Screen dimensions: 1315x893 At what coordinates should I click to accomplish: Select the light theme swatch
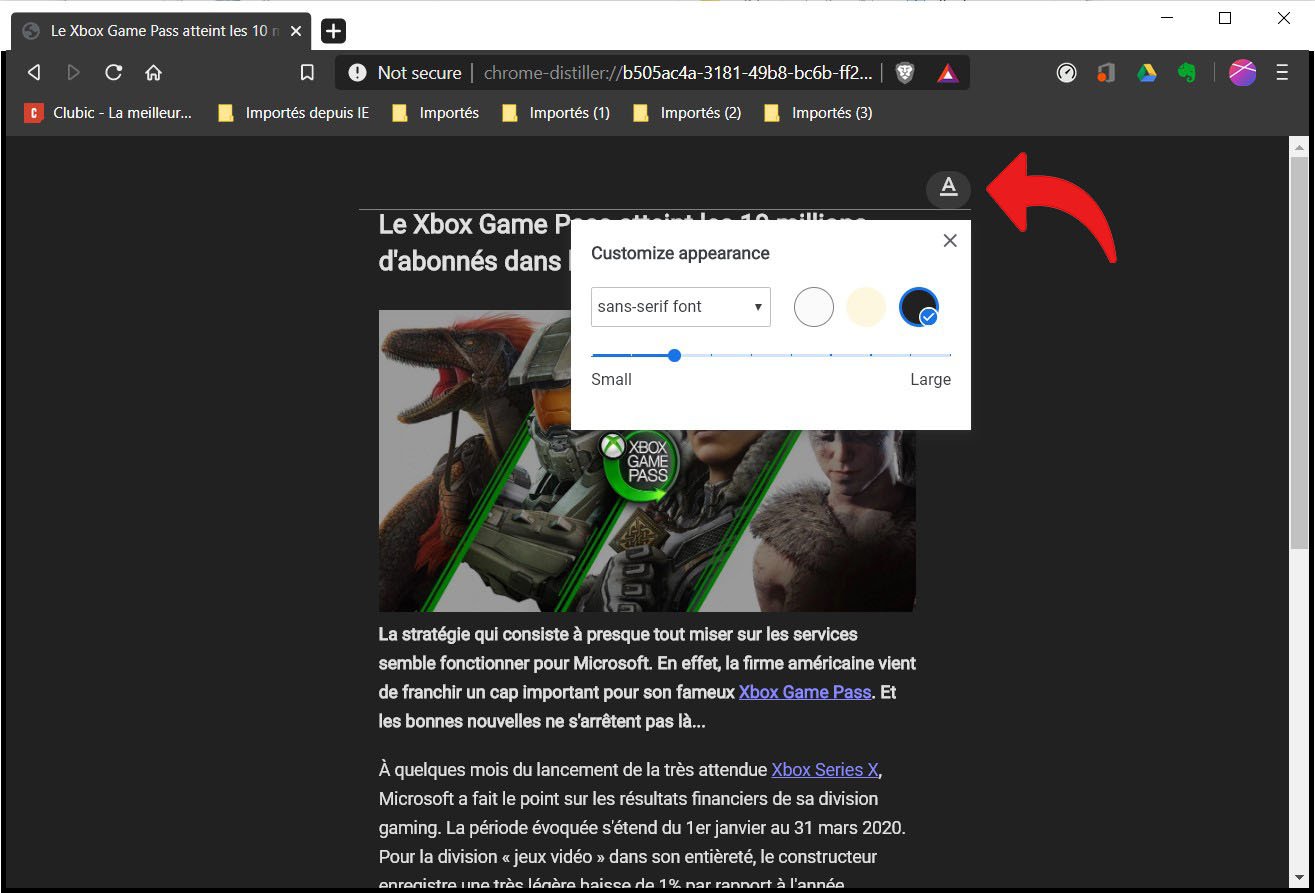pos(813,307)
